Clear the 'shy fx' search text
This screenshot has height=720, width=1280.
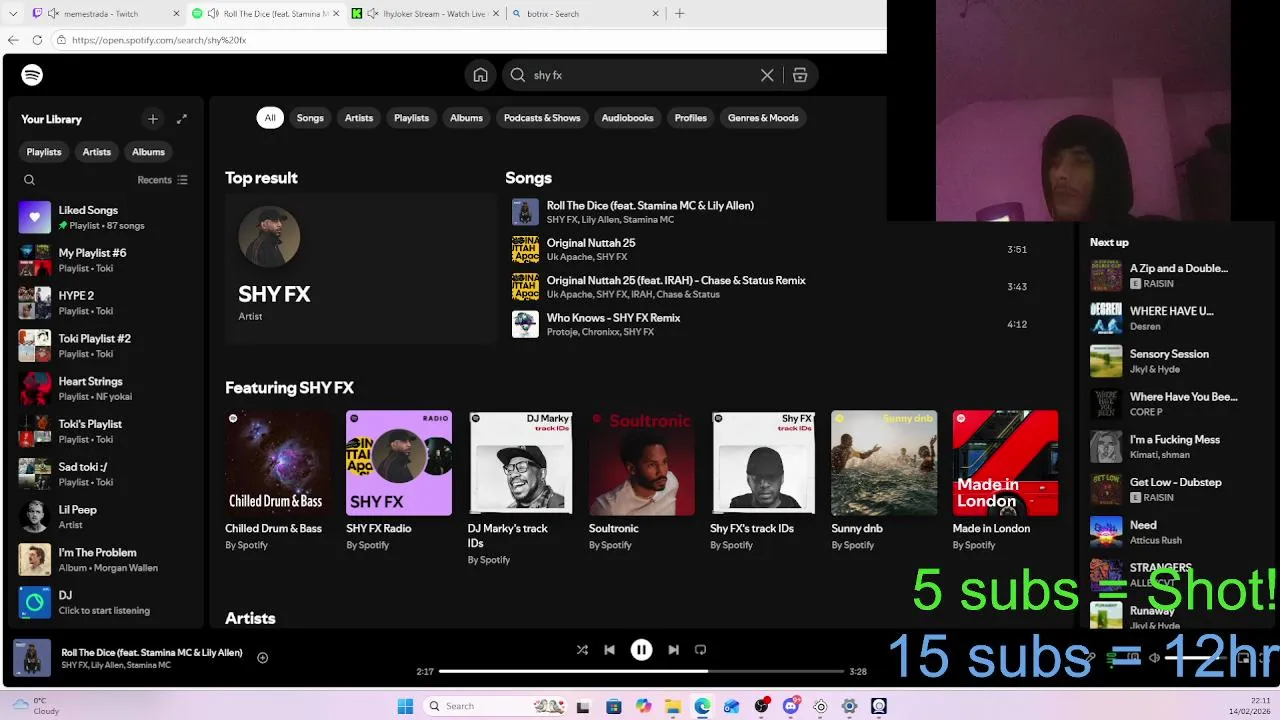click(x=767, y=75)
